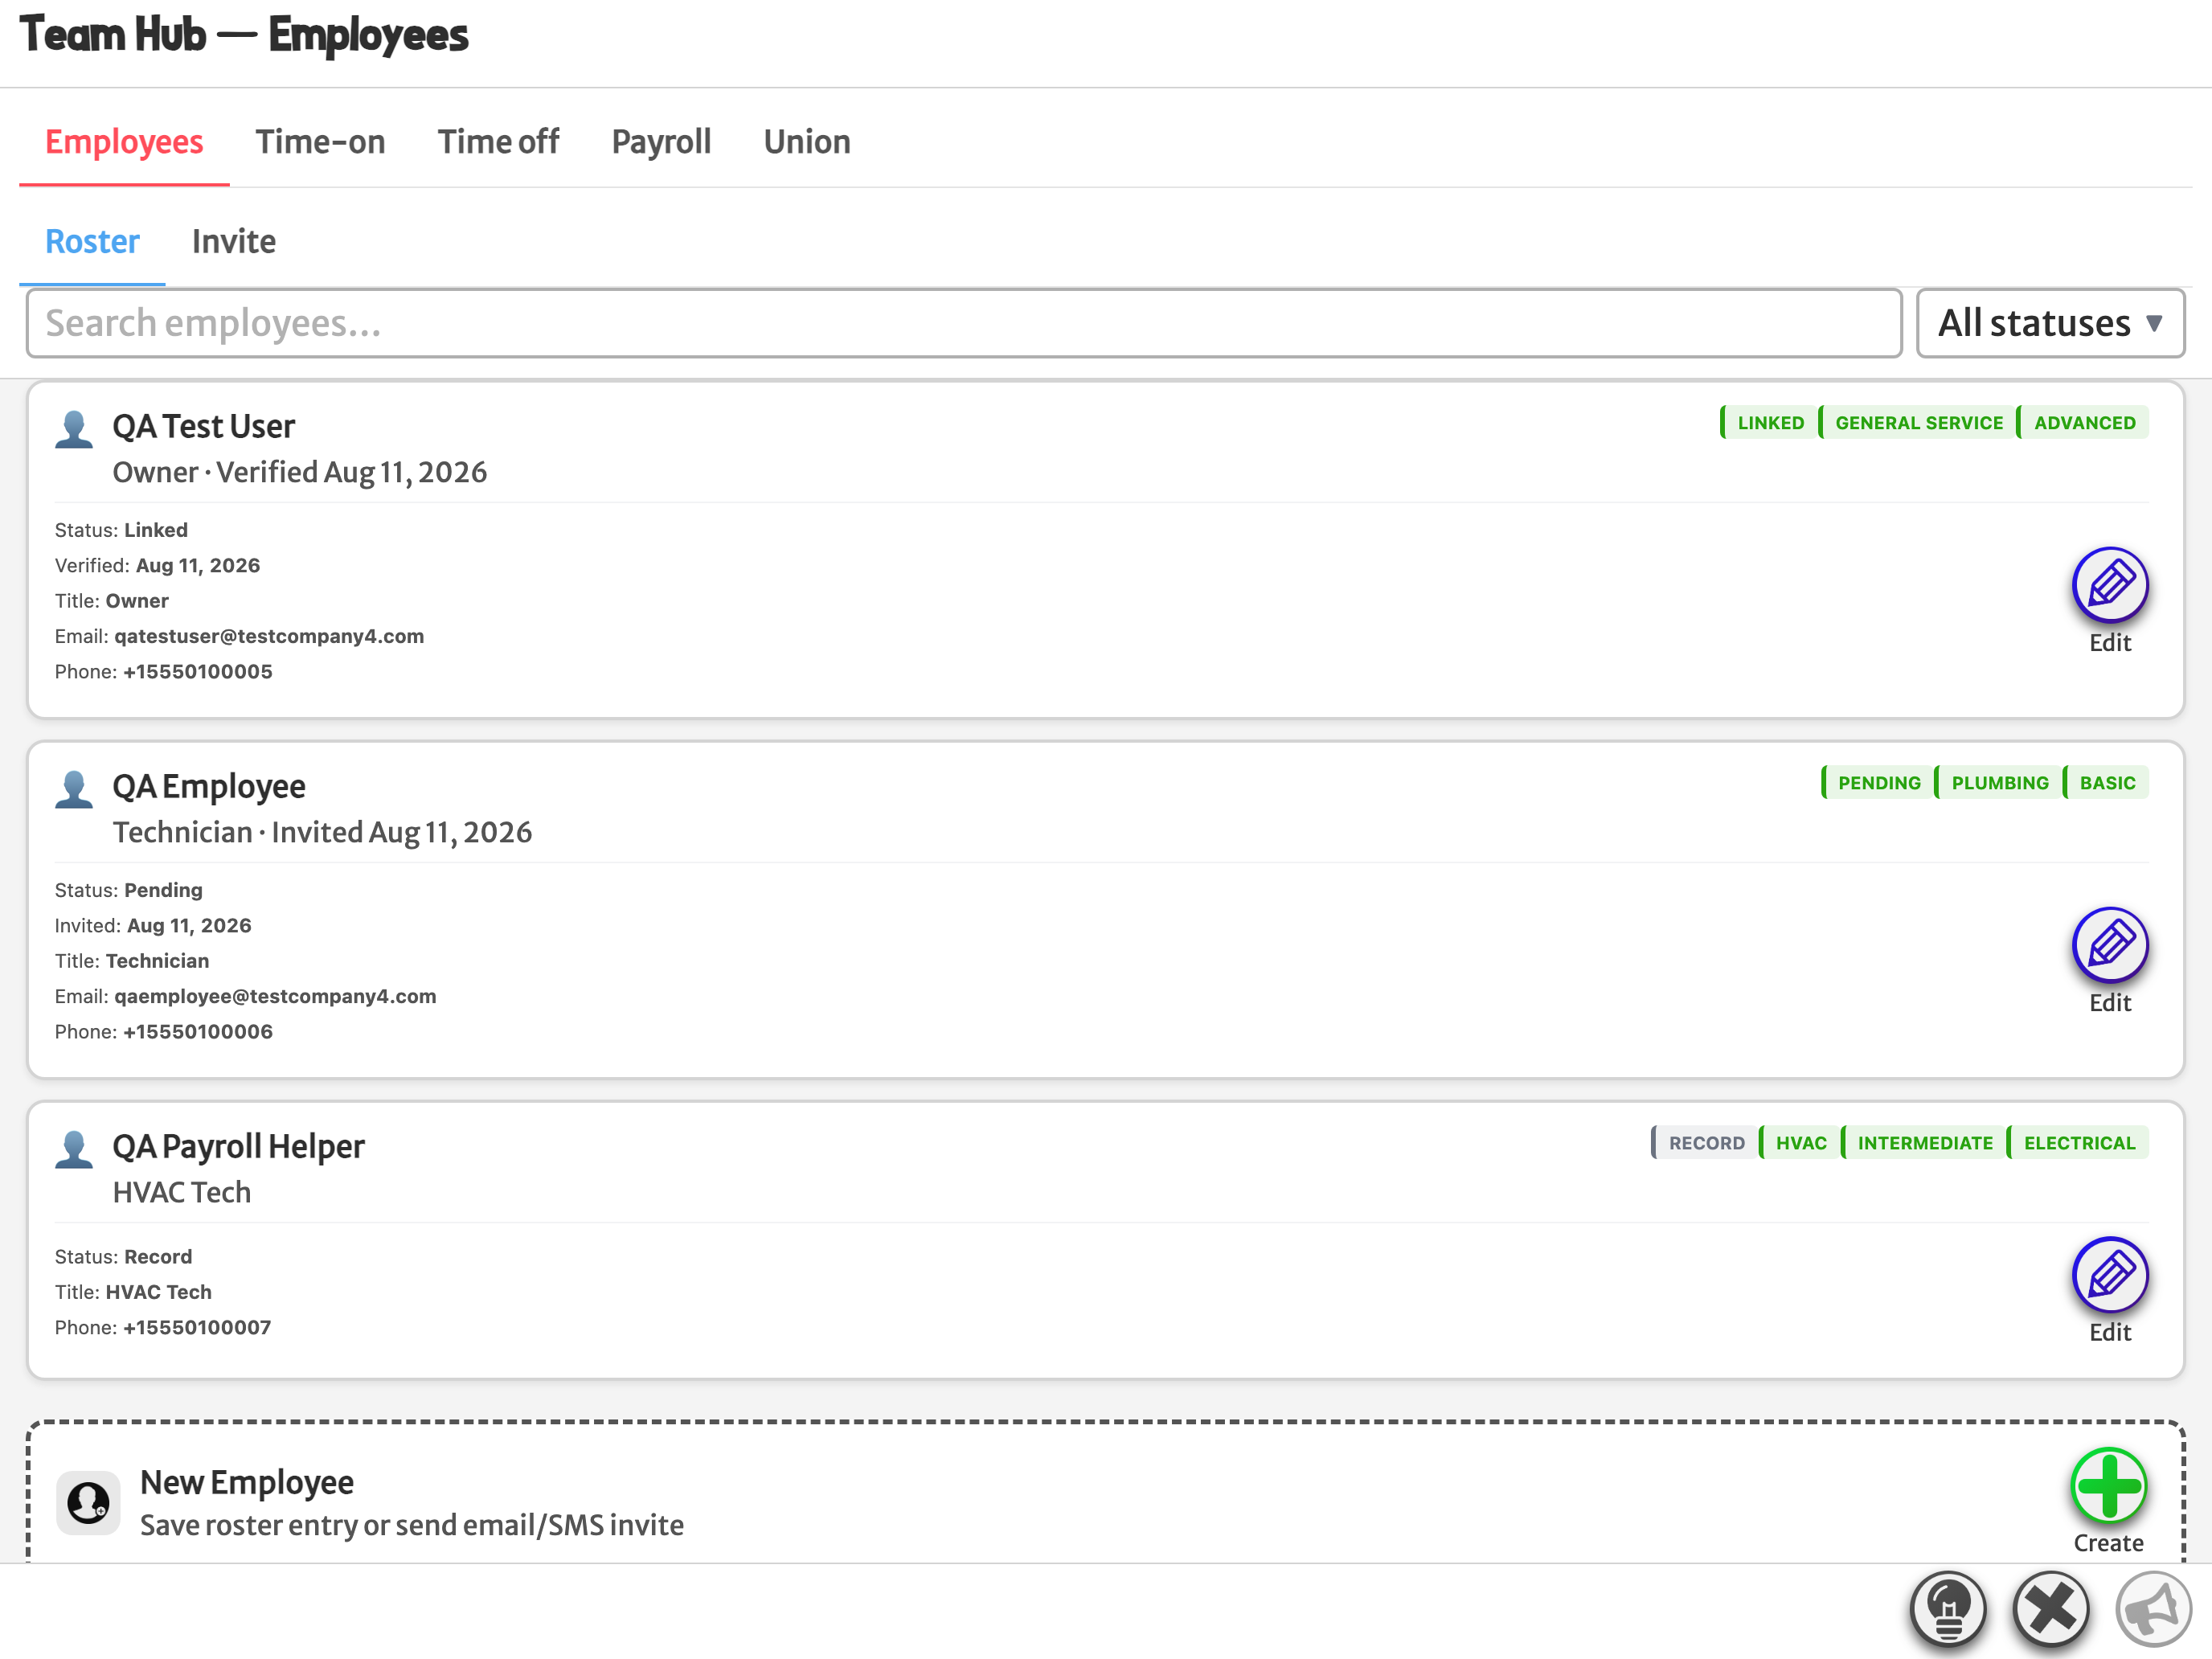Focus the Search employees field

963,323
